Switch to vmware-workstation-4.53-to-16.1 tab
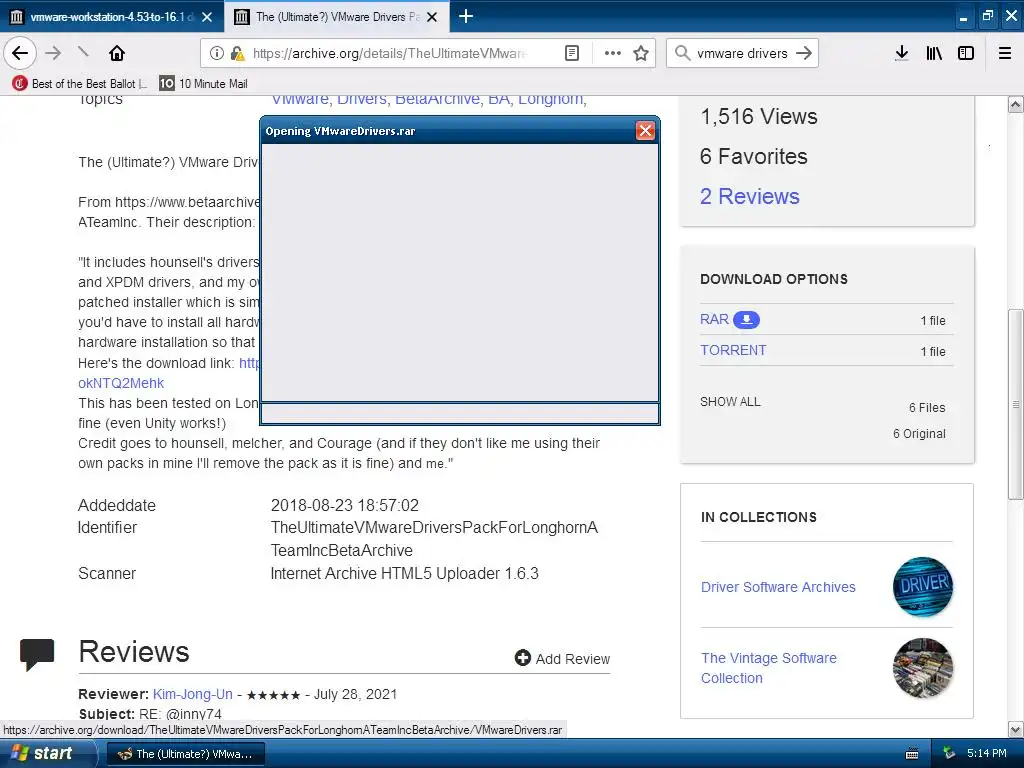Image resolution: width=1024 pixels, height=768 pixels. point(112,16)
